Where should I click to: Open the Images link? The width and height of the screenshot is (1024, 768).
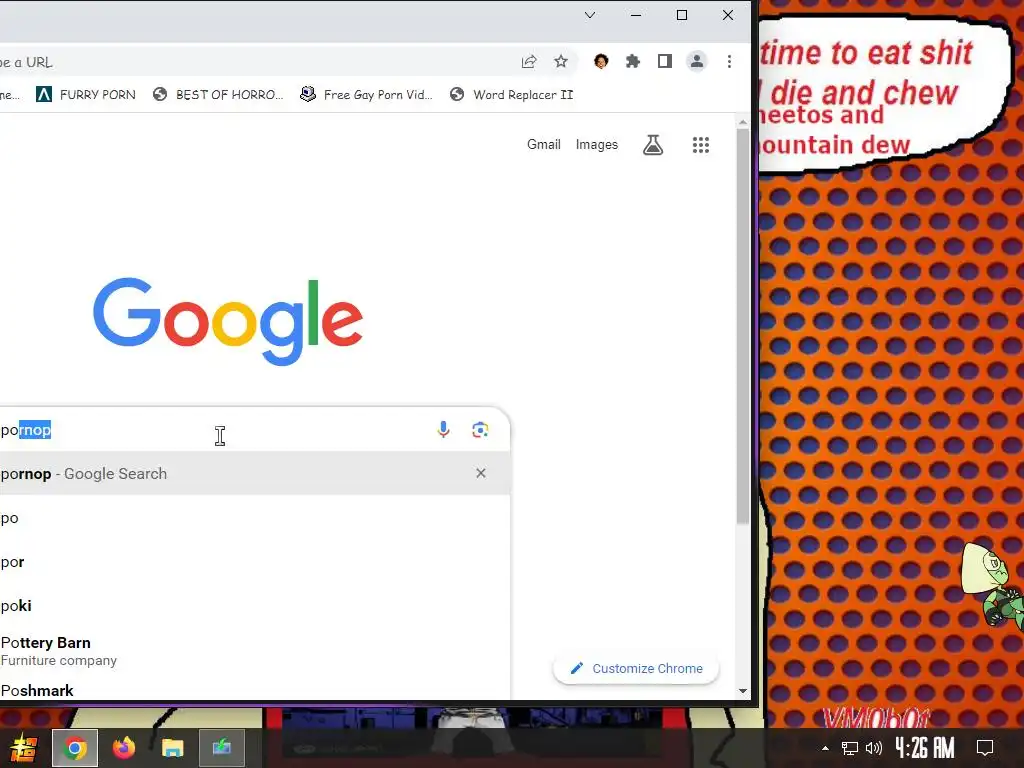pyautogui.click(x=596, y=144)
